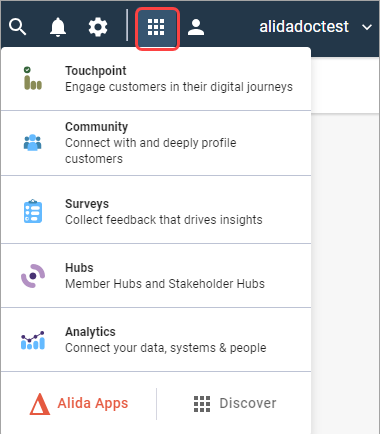Click "Connect your data, systems & people"
This screenshot has width=380, height=434.
point(166,348)
